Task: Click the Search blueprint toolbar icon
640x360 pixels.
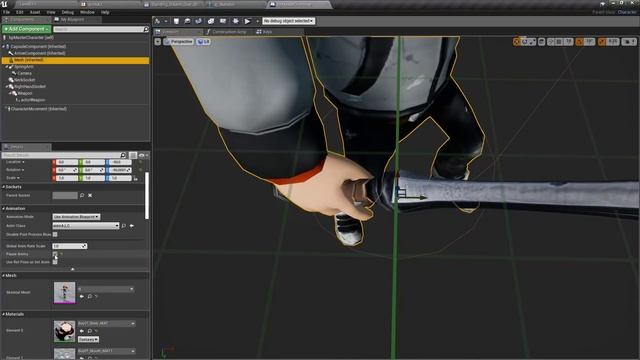Action: (198, 21)
